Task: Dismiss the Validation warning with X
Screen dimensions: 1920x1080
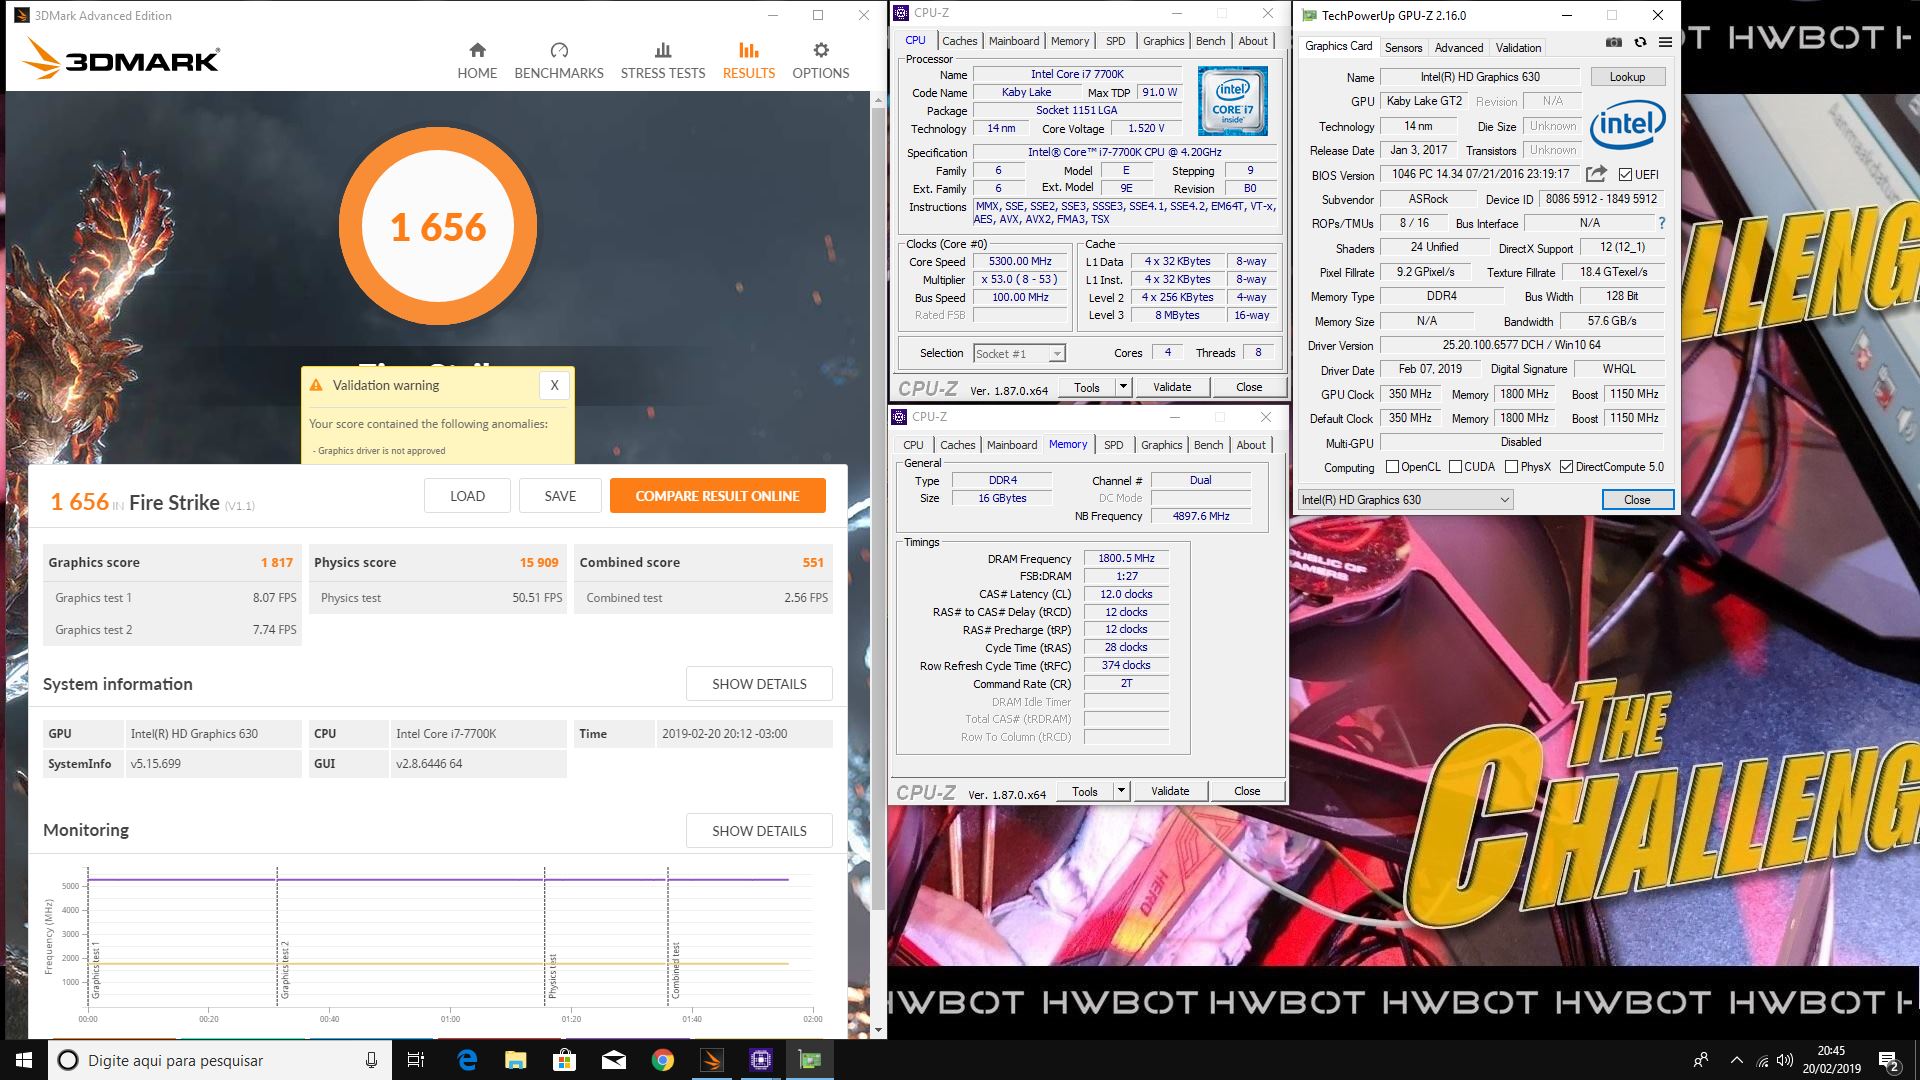Action: pos(554,385)
